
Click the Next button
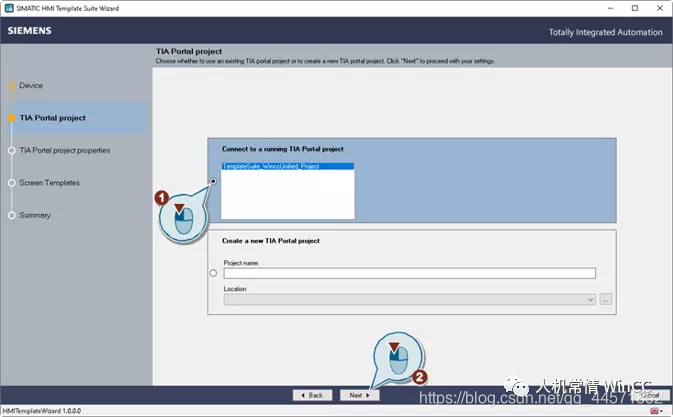(359, 395)
